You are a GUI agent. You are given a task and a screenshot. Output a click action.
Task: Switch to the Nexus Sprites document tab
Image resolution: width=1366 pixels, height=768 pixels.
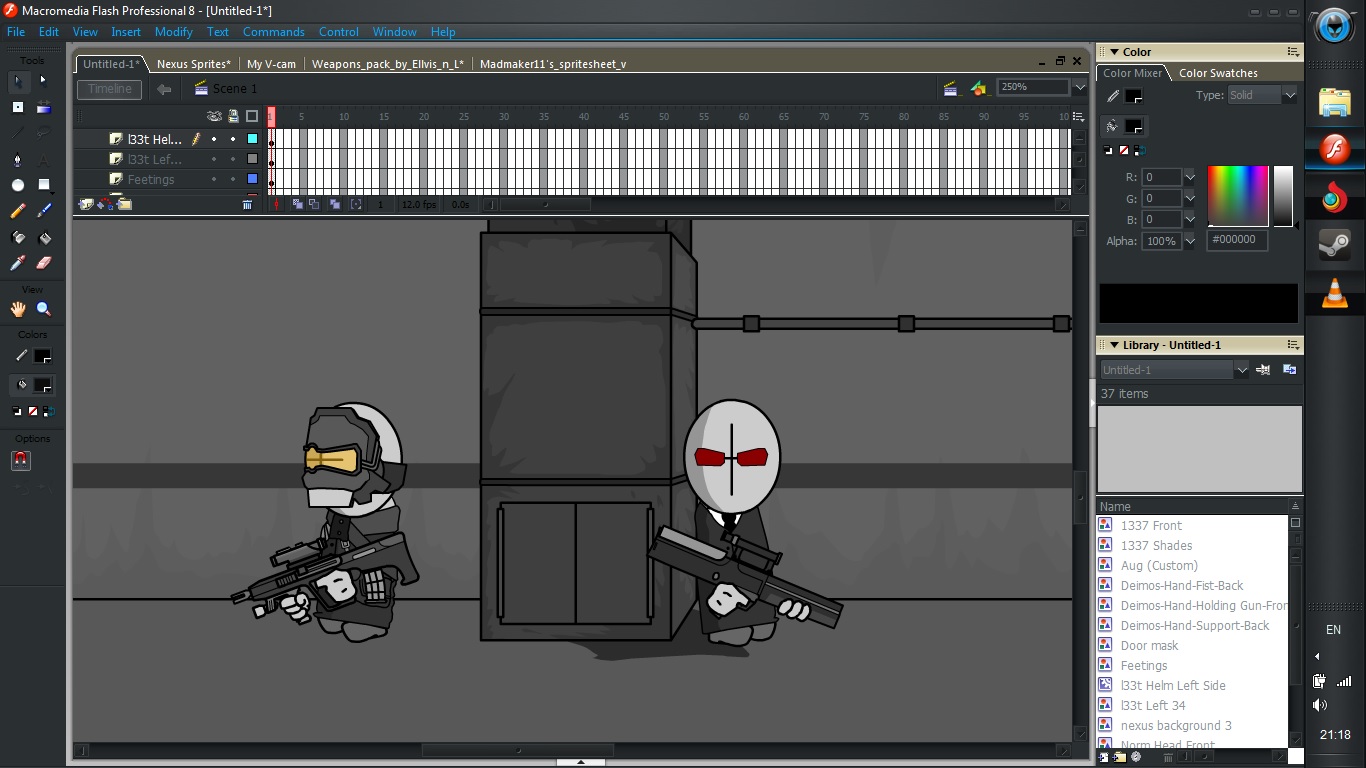pyautogui.click(x=194, y=64)
